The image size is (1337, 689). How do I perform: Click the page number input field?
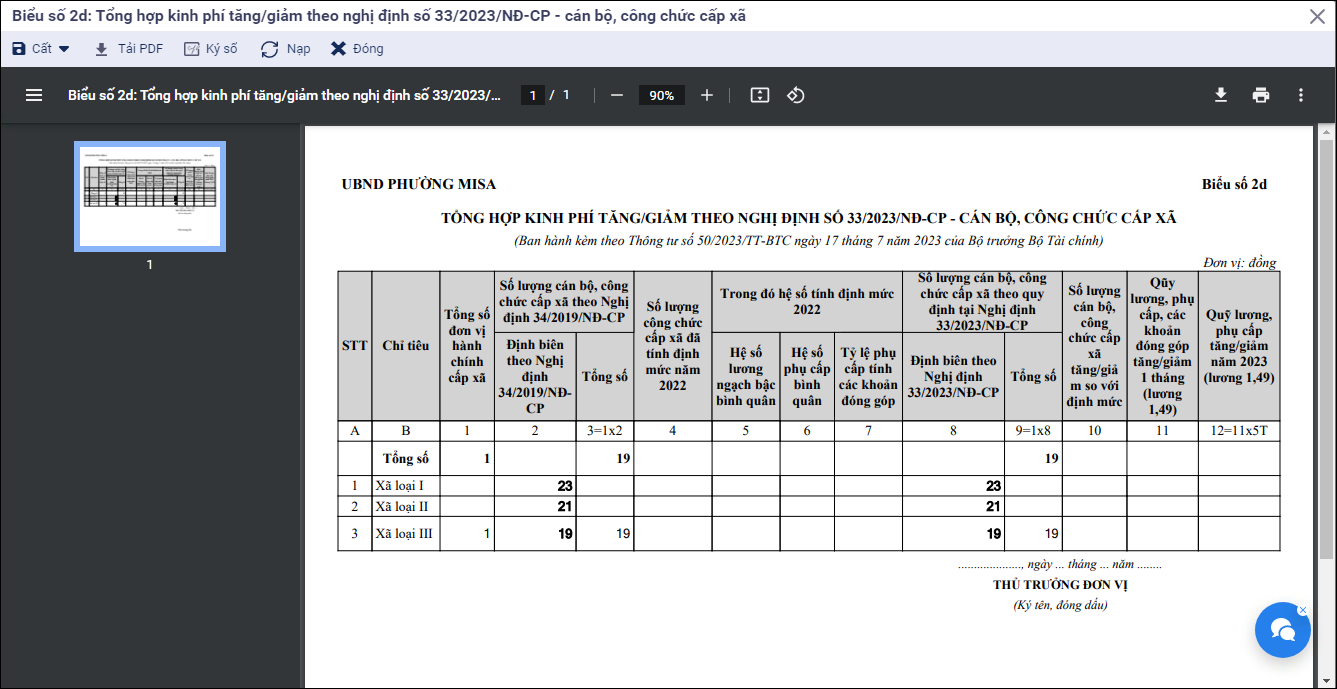pyautogui.click(x=533, y=95)
